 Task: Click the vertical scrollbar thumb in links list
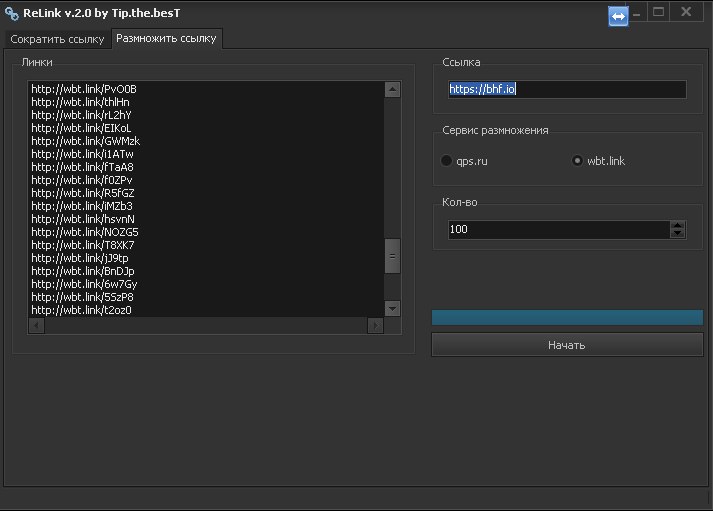(x=392, y=256)
